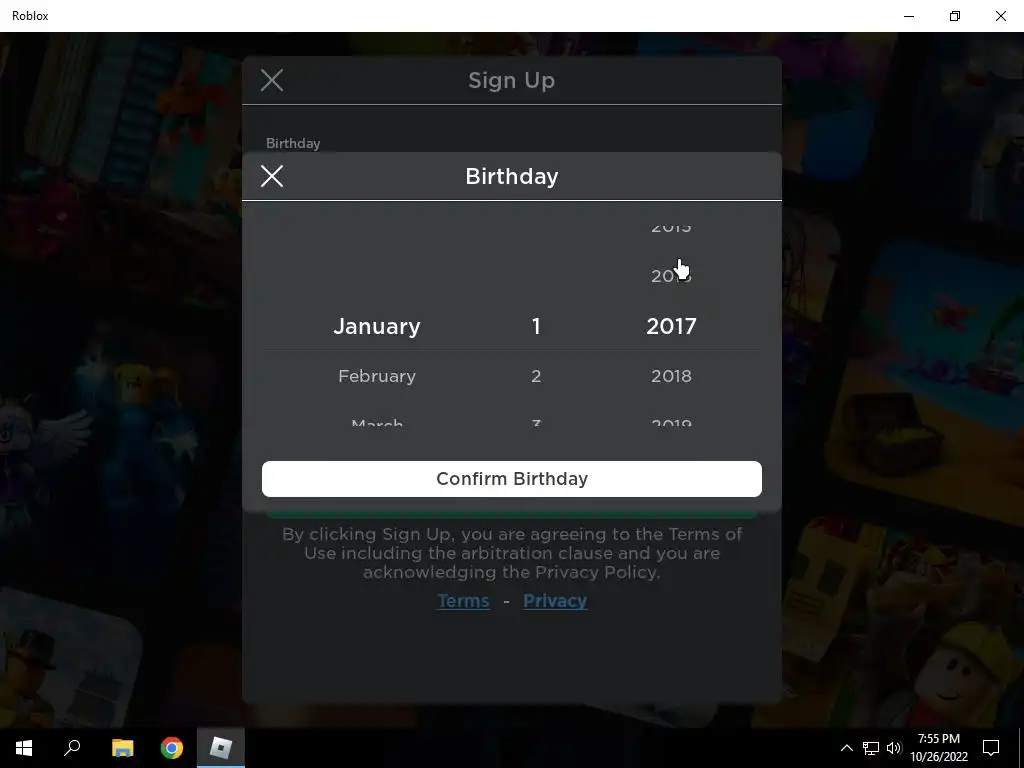Image resolution: width=1024 pixels, height=768 pixels.
Task: Select day 2 in day picker
Action: click(x=536, y=376)
